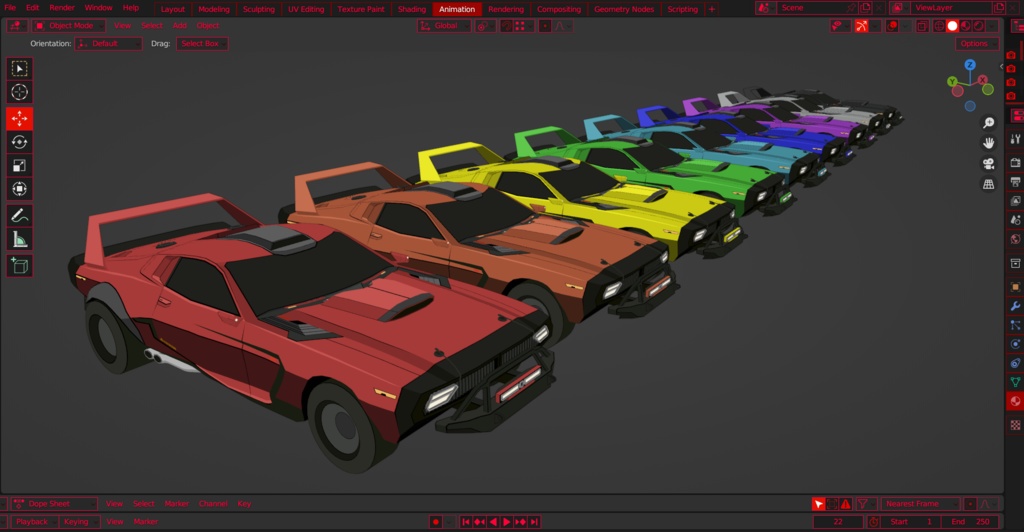Play the animation forward
The height and width of the screenshot is (532, 1024).
(x=507, y=522)
